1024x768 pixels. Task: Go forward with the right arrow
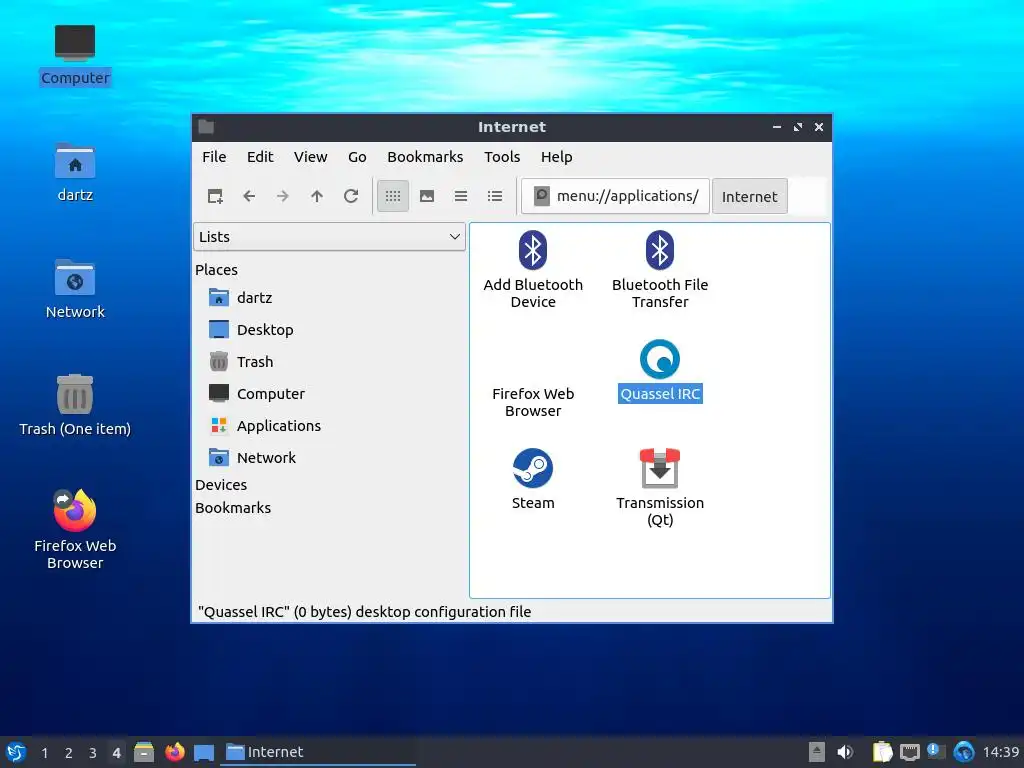click(x=283, y=196)
